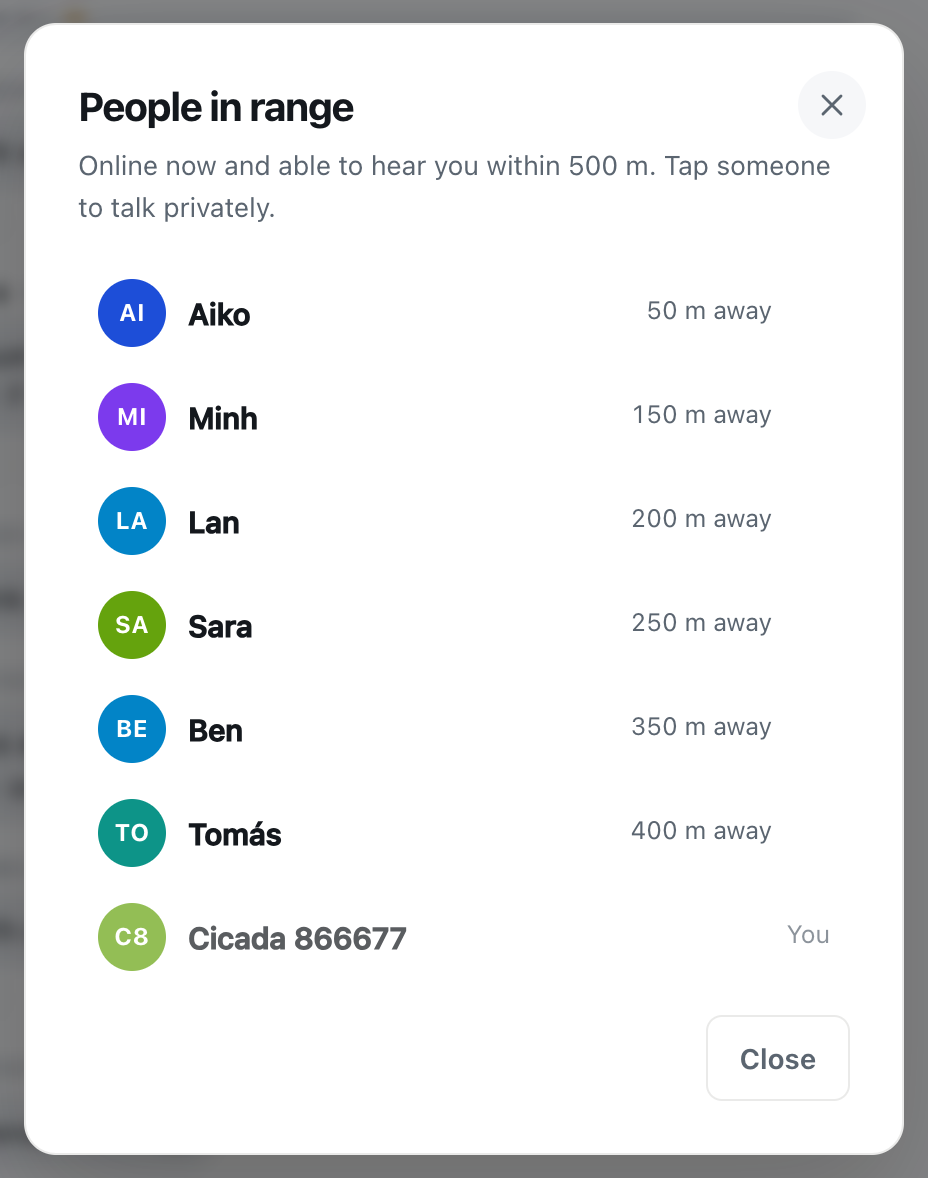Tap Sara's name in the list

click(219, 627)
